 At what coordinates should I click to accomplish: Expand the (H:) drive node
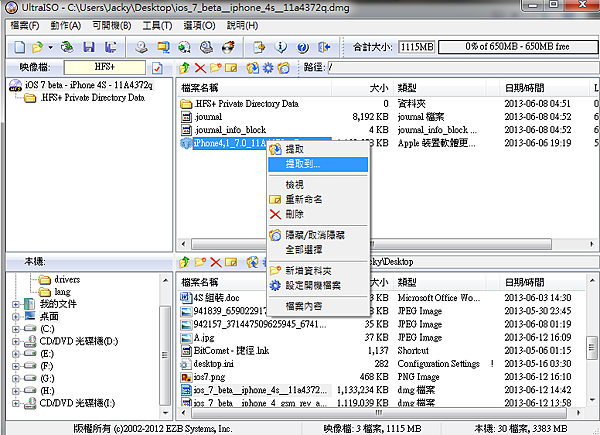tap(16, 391)
